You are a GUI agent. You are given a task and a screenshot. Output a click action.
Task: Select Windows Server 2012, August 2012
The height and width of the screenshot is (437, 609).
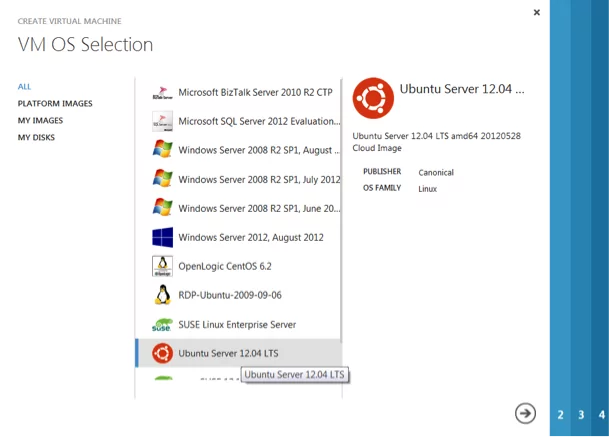tap(238, 237)
